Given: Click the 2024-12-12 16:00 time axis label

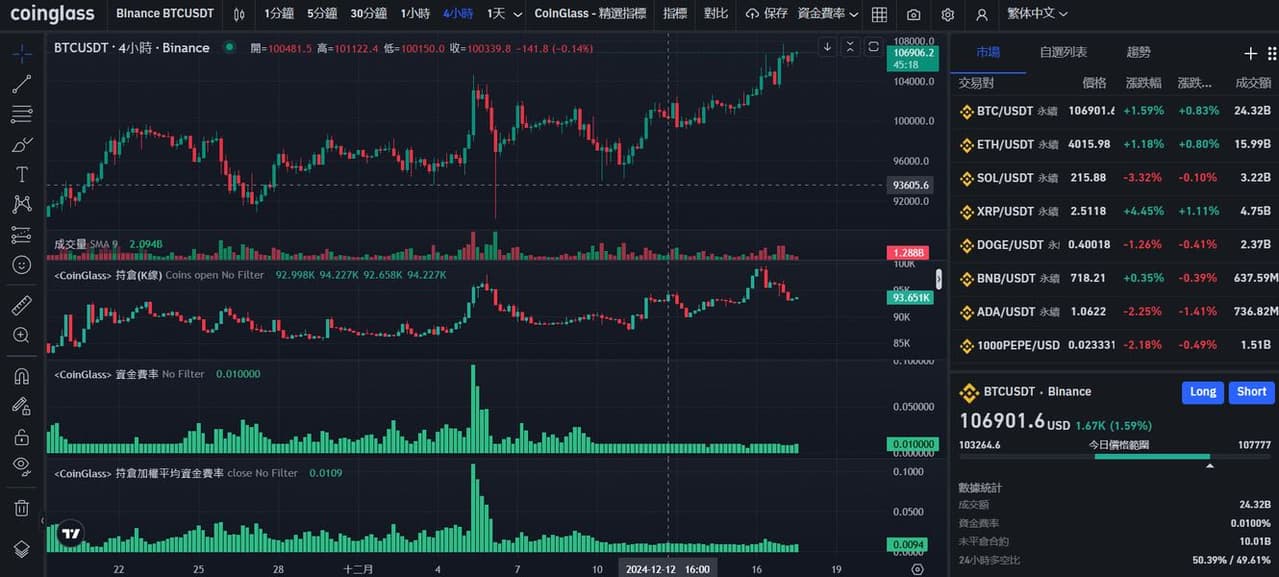Looking at the screenshot, I should click(667, 569).
